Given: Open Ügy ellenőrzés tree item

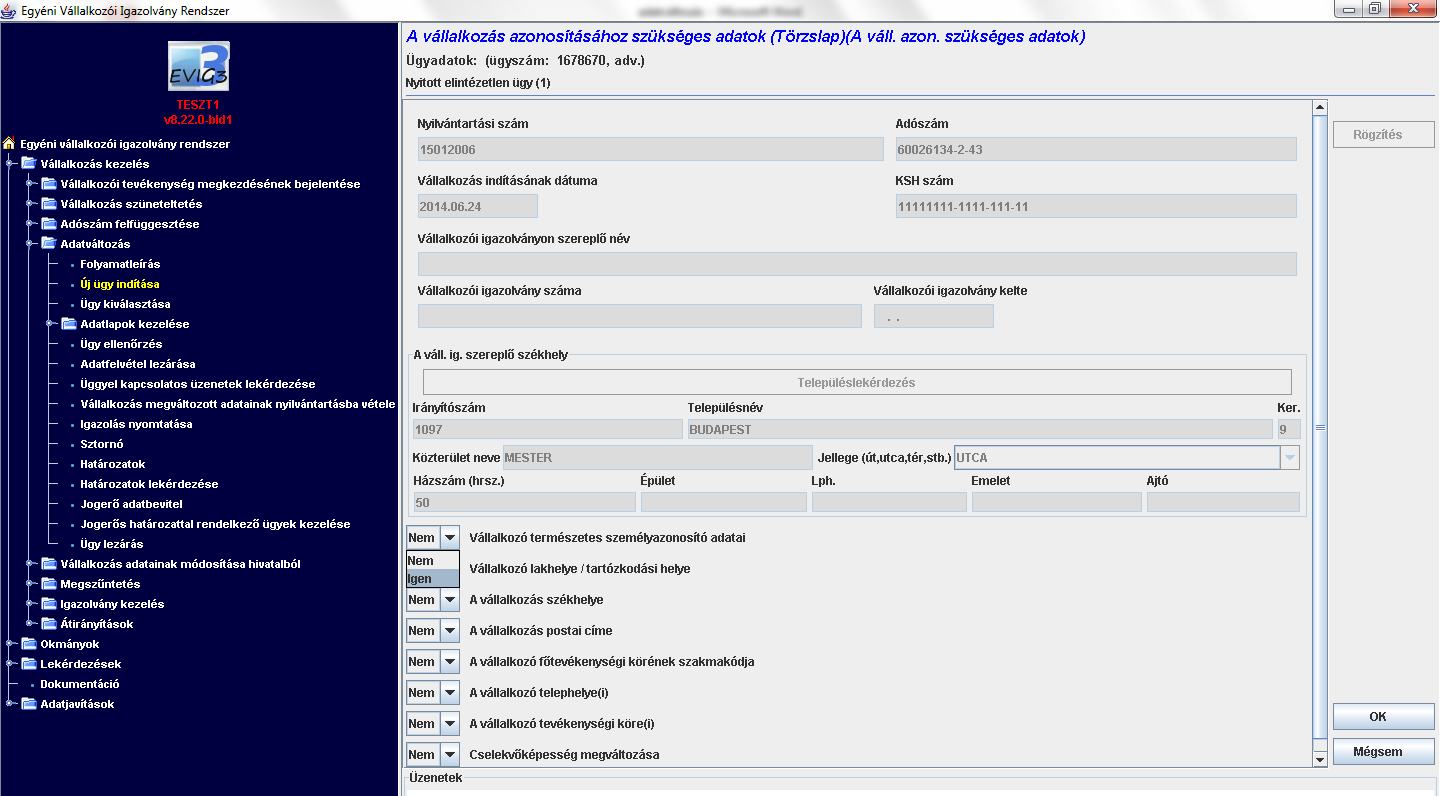Looking at the screenshot, I should 121,344.
